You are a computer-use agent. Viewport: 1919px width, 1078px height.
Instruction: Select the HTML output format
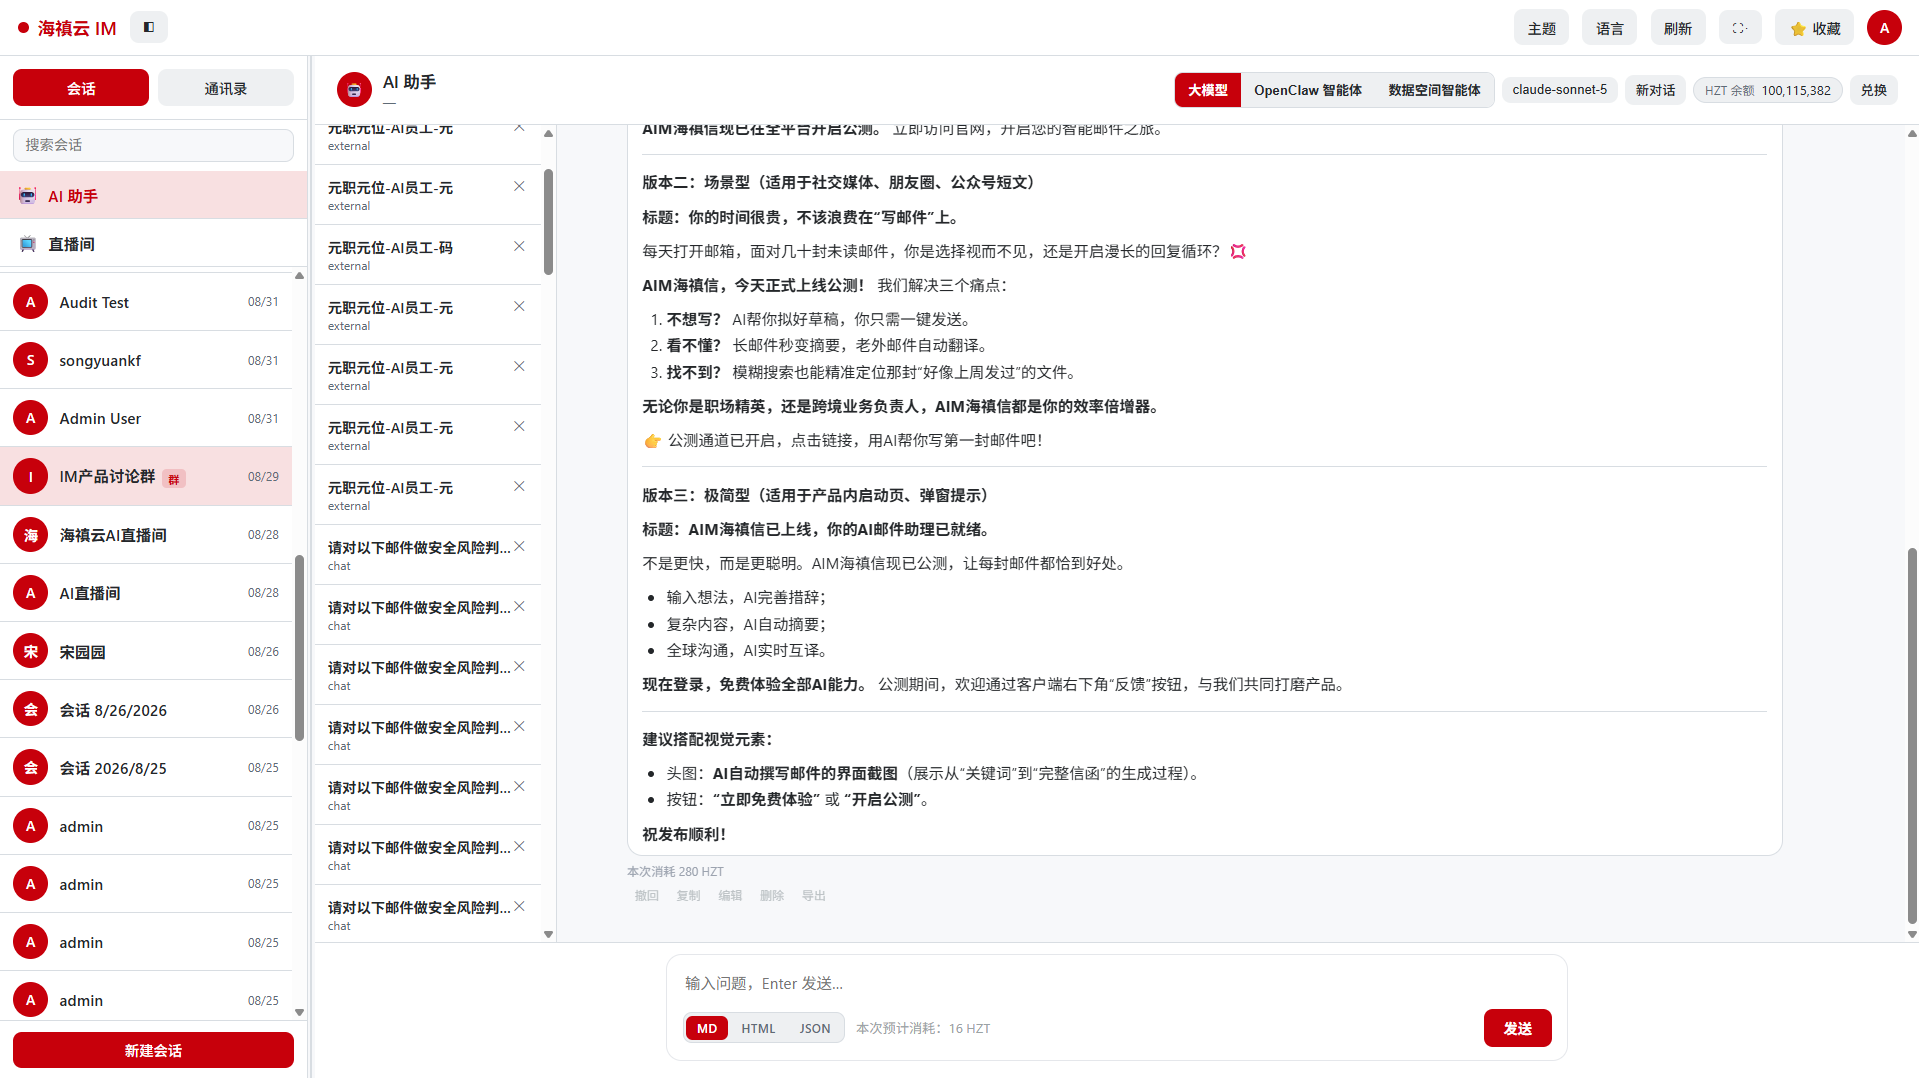(758, 1028)
